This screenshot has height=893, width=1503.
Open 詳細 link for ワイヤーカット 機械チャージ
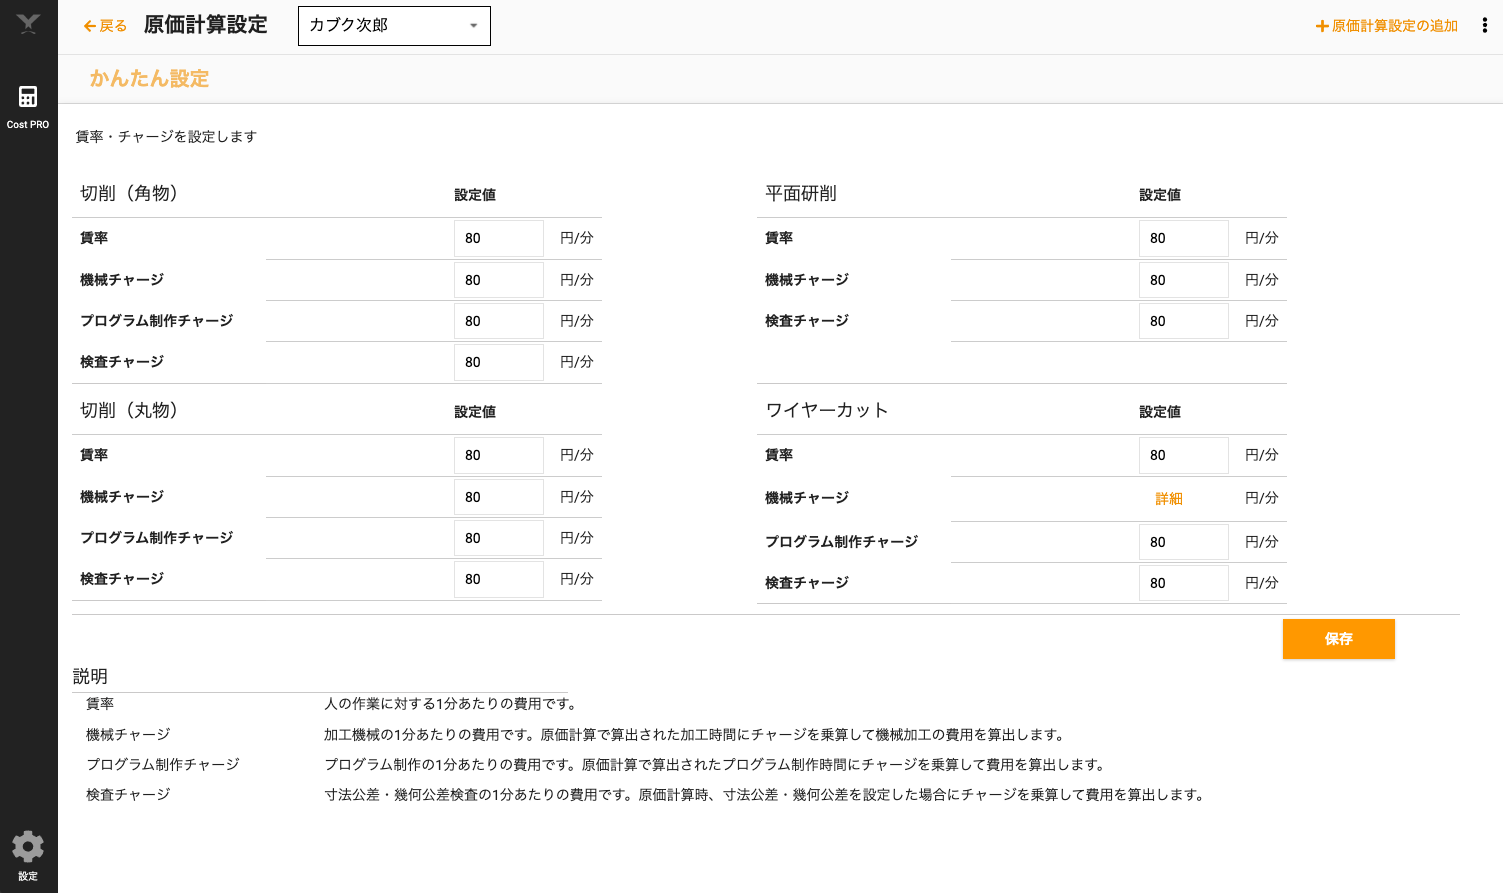click(x=1169, y=498)
